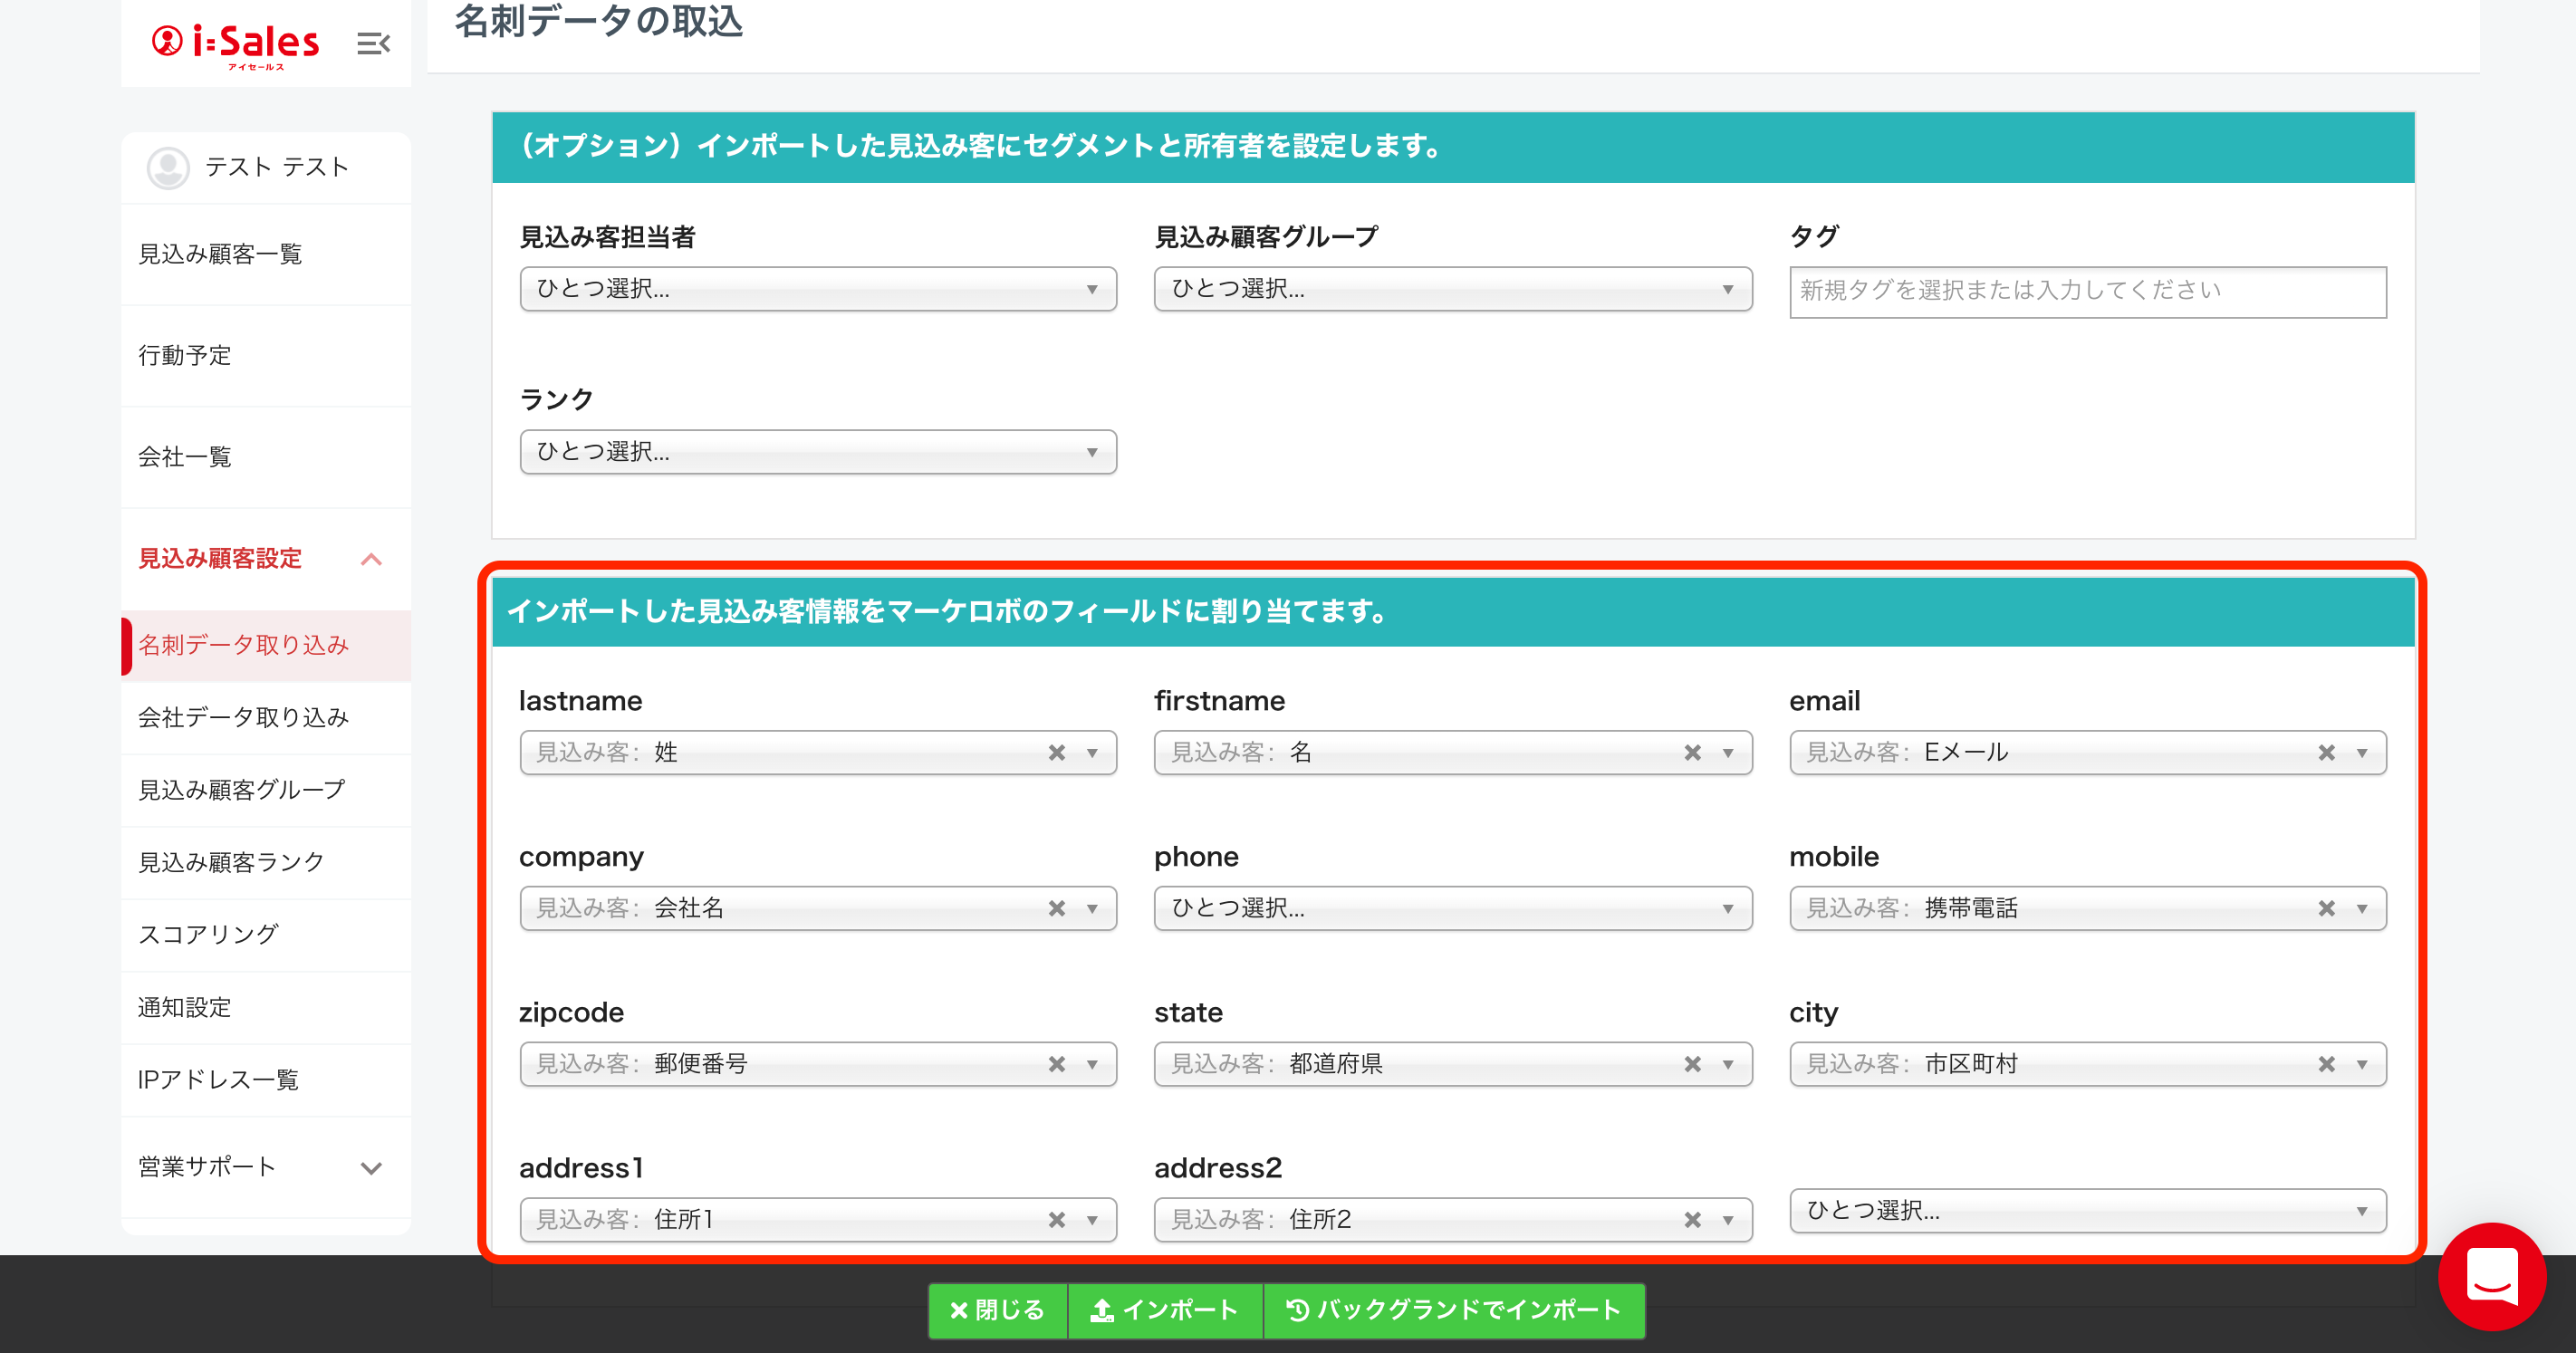Viewport: 2576px width, 1353px height.
Task: Go to 会社データ取り込み menu item
Action: click(x=243, y=717)
